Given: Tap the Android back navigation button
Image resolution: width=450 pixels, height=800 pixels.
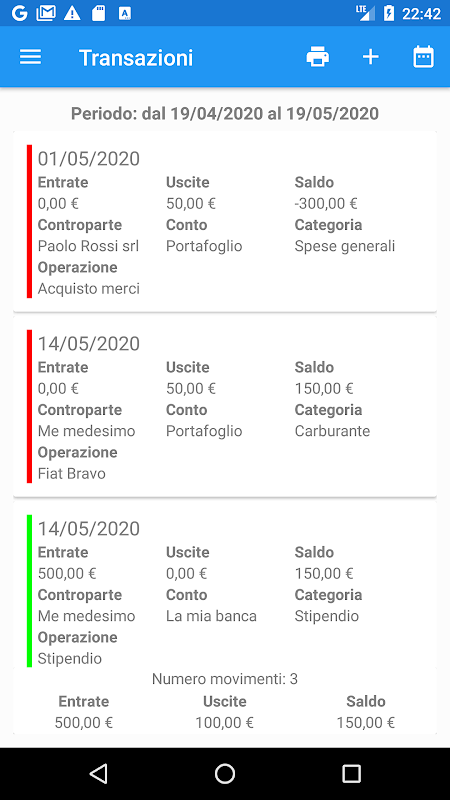Looking at the screenshot, I should point(98,773).
